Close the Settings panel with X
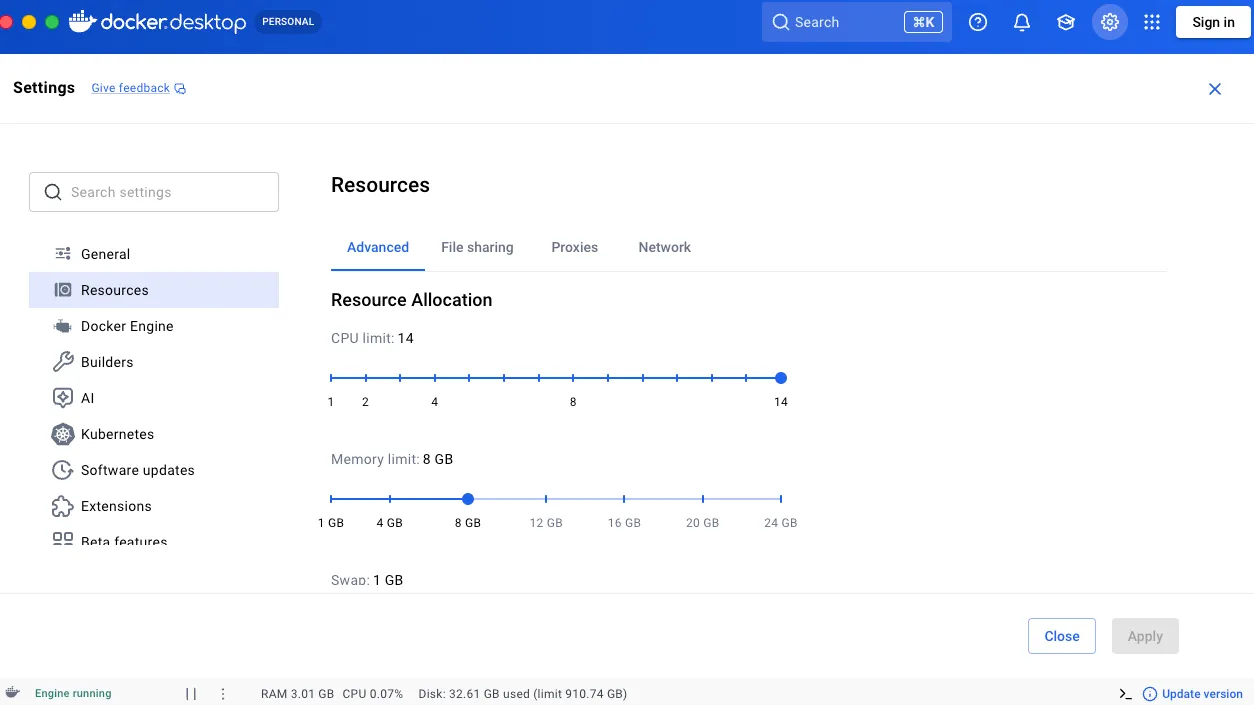The height and width of the screenshot is (705, 1254). pos(1215,89)
